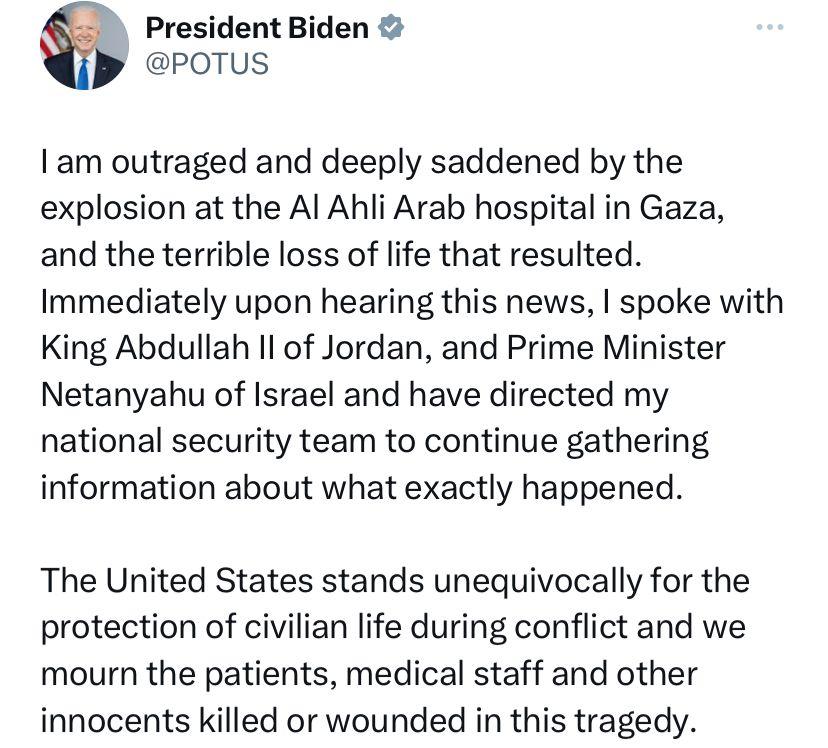
Task: Open the three-dot more options menu
Action: click(769, 27)
